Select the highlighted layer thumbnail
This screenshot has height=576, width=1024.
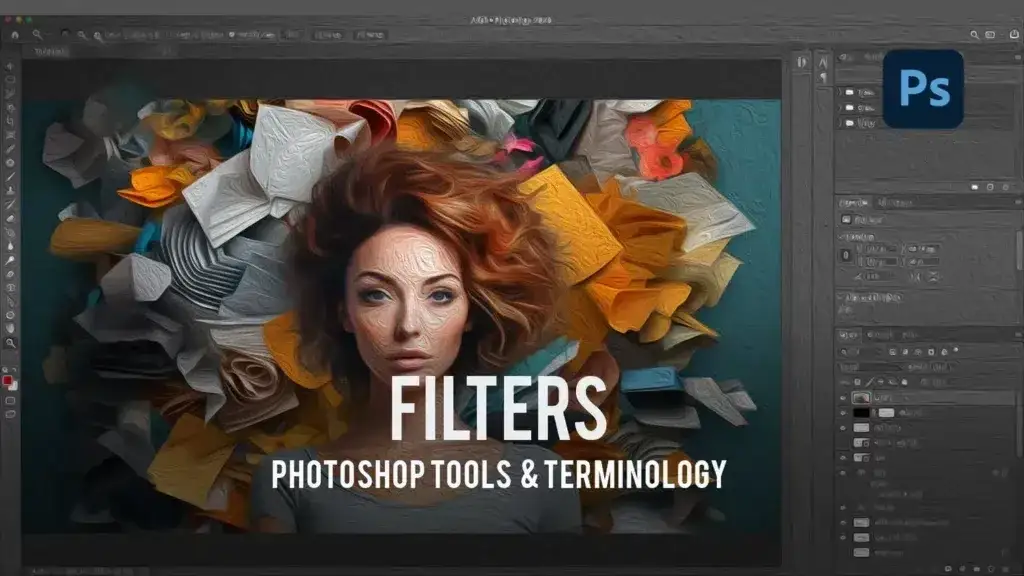[861, 397]
